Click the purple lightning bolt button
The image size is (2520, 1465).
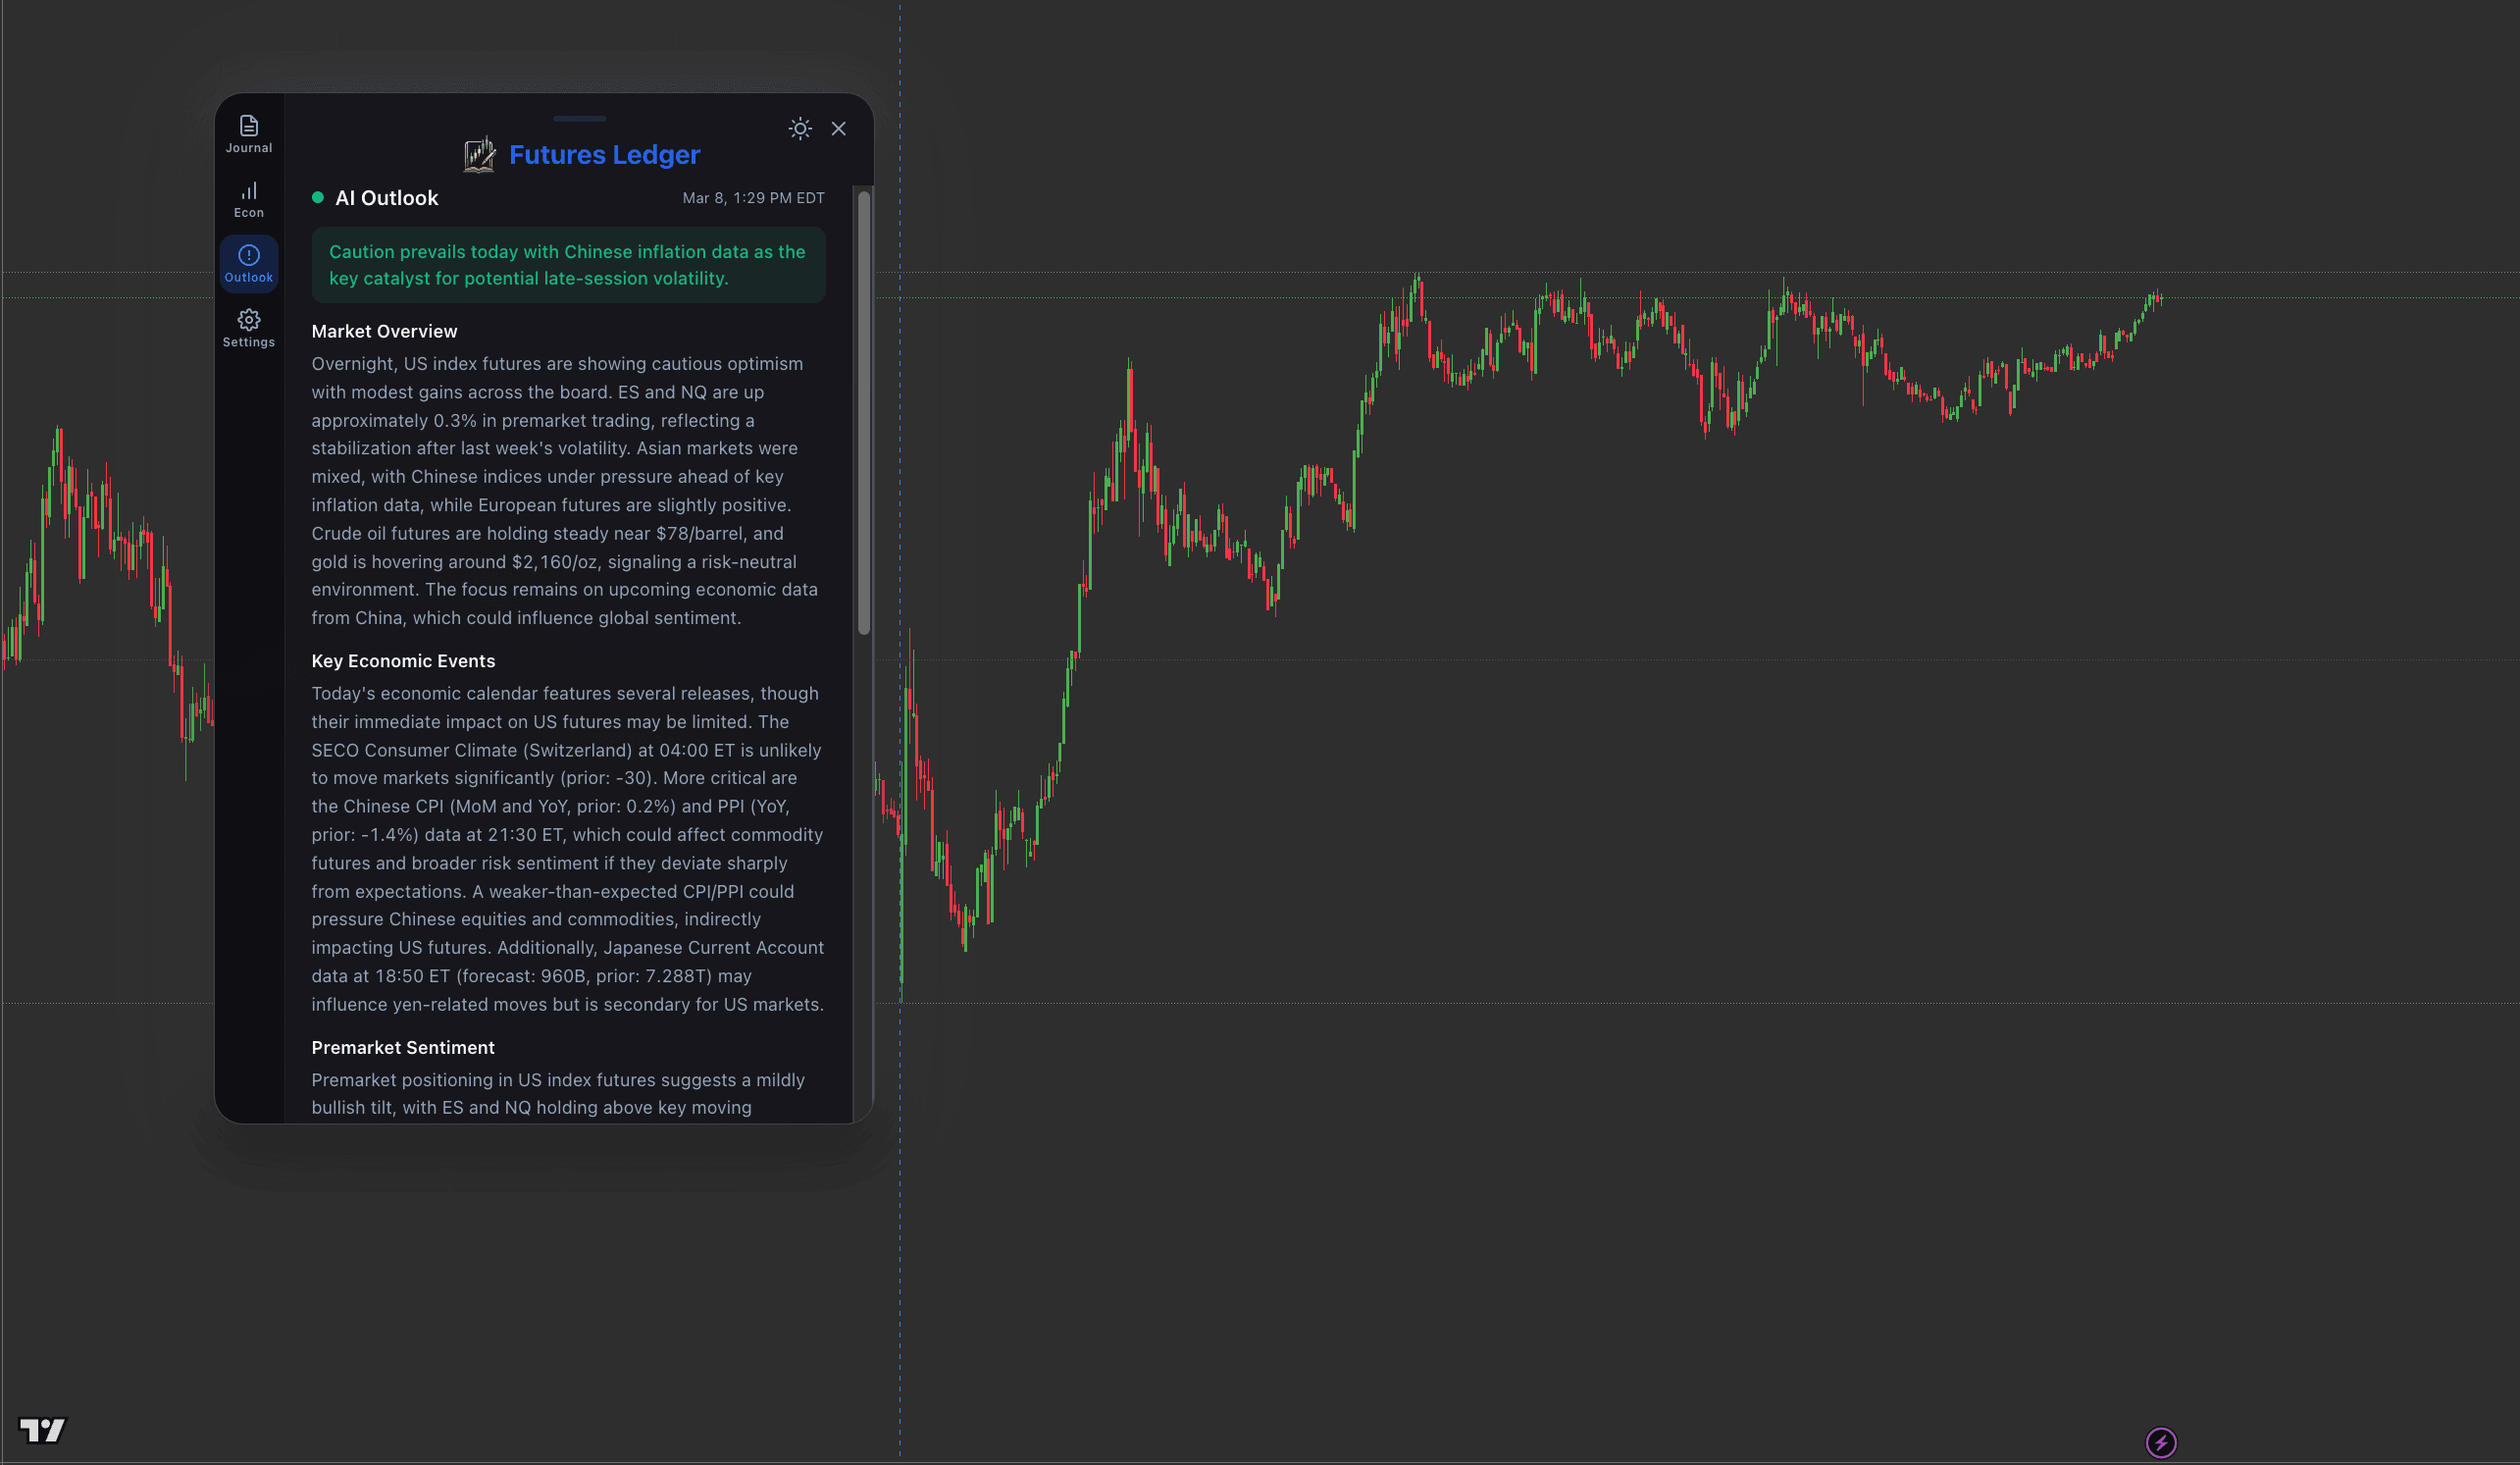(x=2162, y=1442)
